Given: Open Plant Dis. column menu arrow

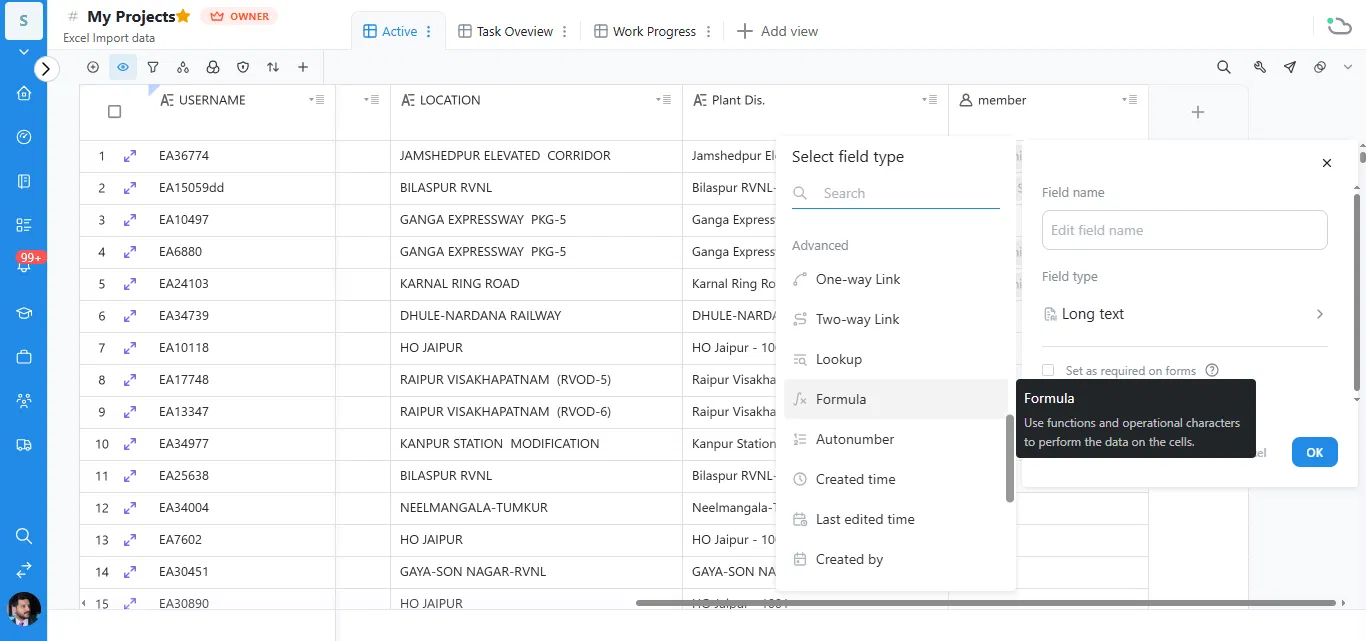Looking at the screenshot, I should [x=930, y=100].
